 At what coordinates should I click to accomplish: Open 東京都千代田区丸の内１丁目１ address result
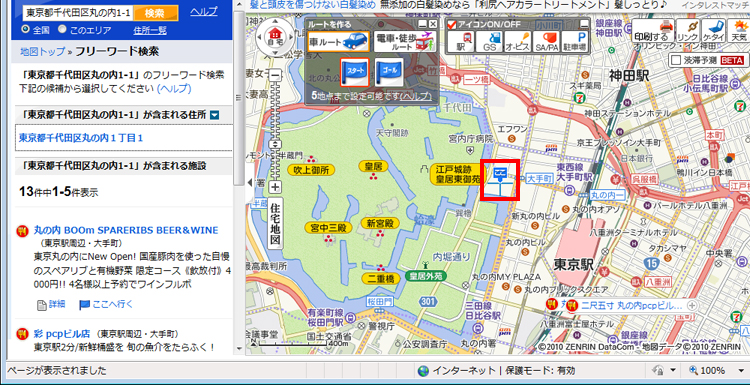coord(81,138)
